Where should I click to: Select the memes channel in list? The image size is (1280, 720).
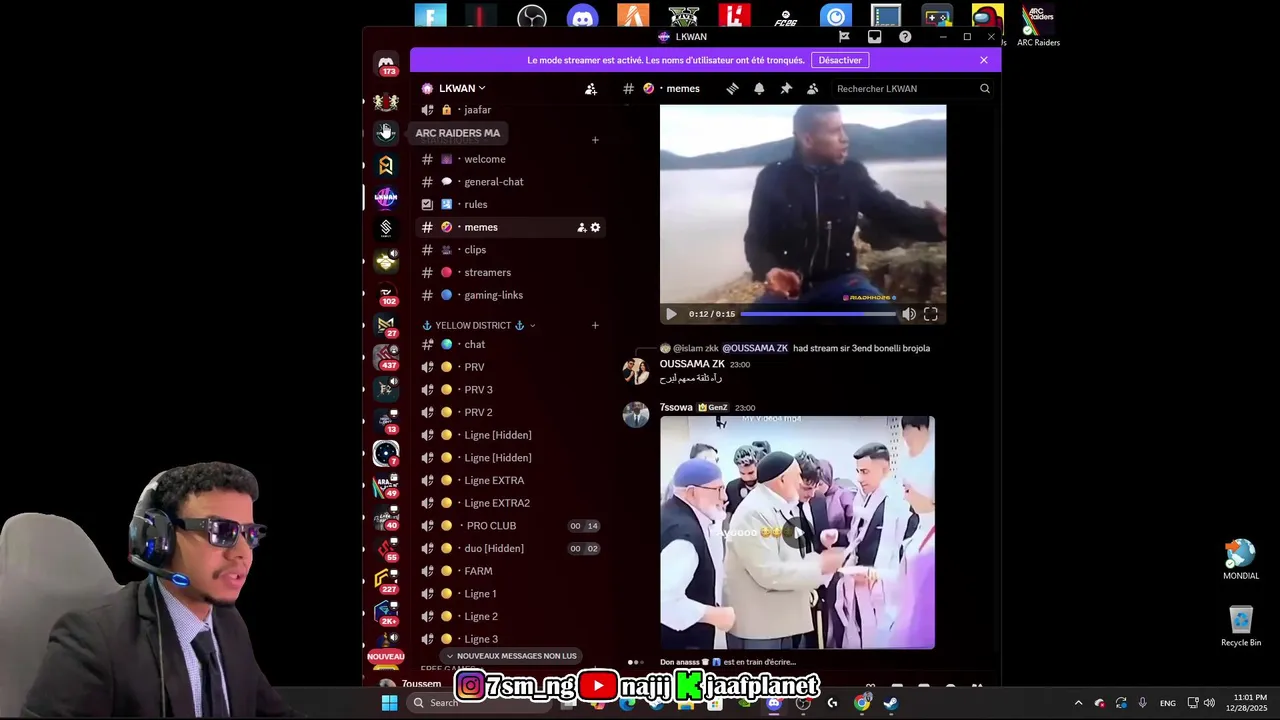pos(508,228)
